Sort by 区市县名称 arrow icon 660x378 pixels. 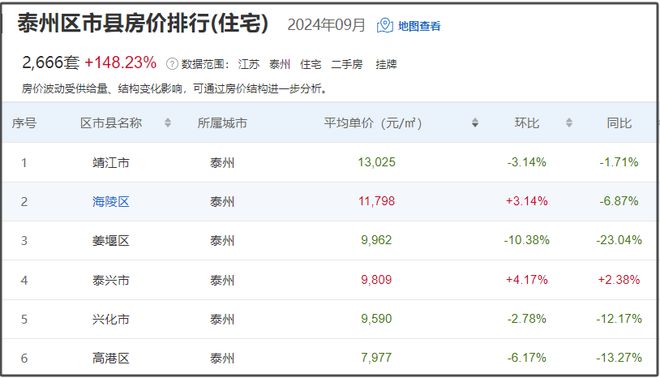click(x=168, y=123)
